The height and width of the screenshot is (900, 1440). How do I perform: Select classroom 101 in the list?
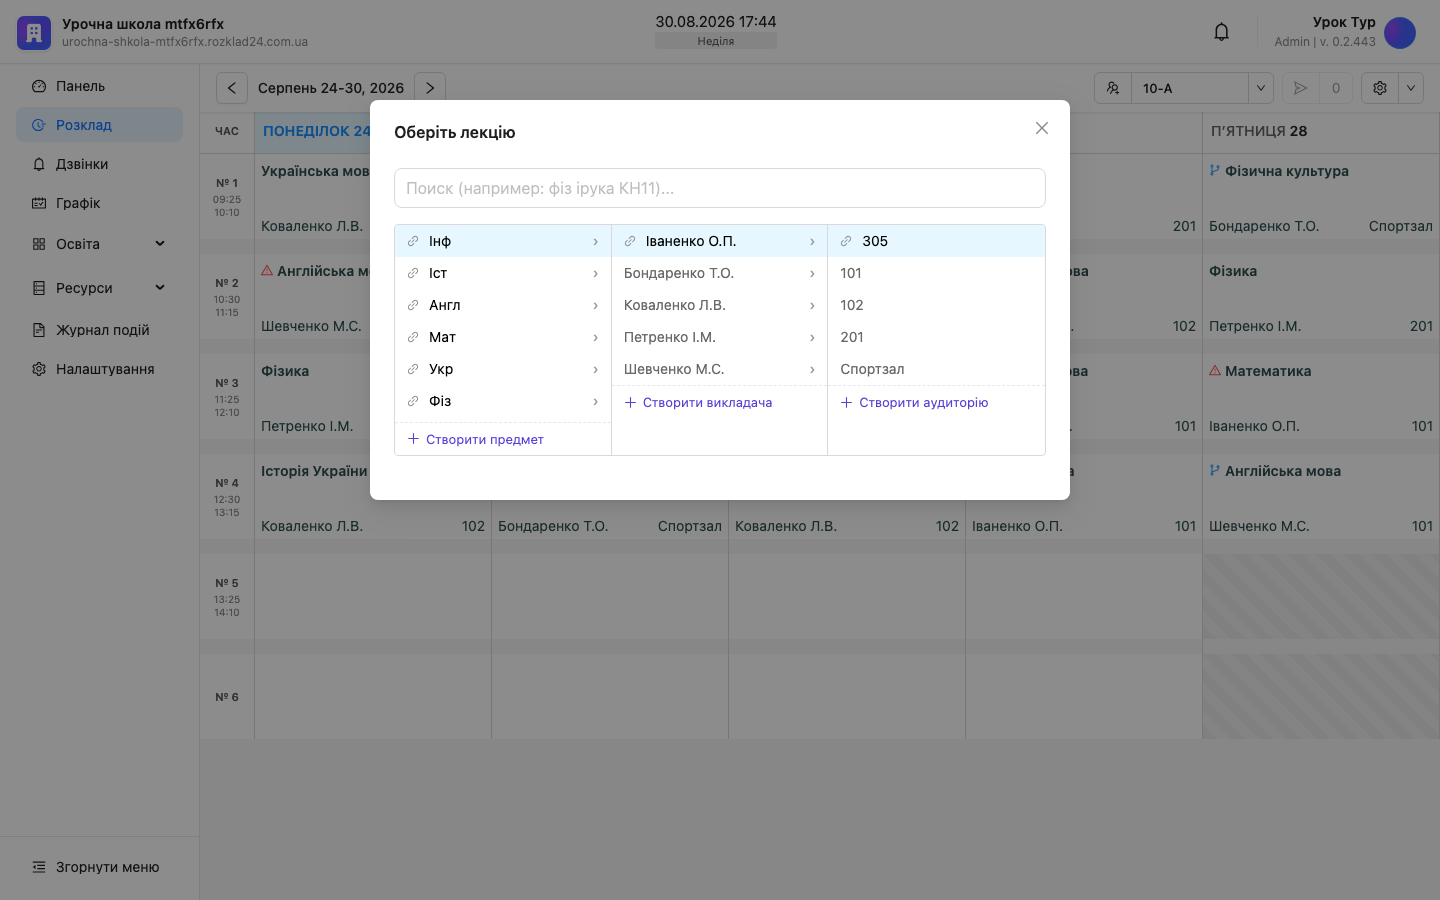[x=936, y=273]
